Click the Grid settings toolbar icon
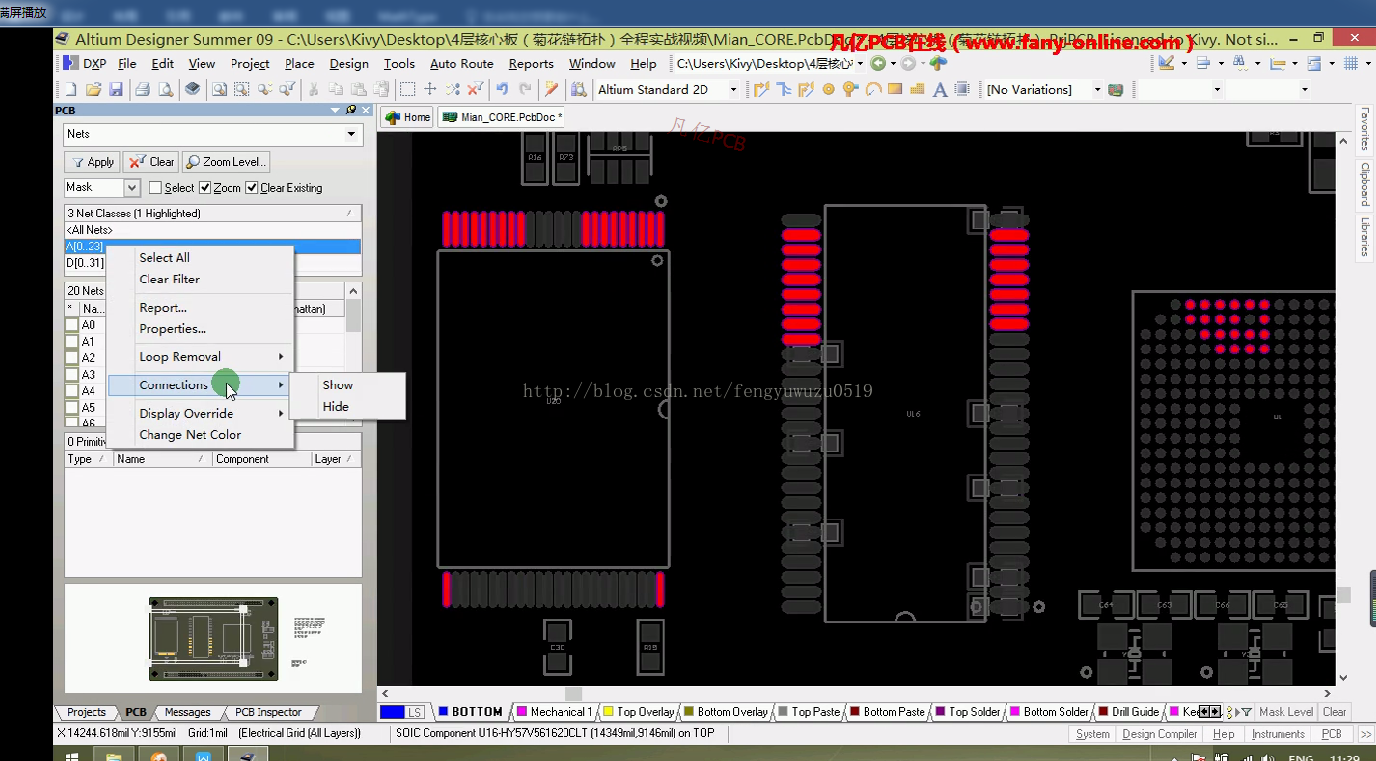 [1351, 63]
